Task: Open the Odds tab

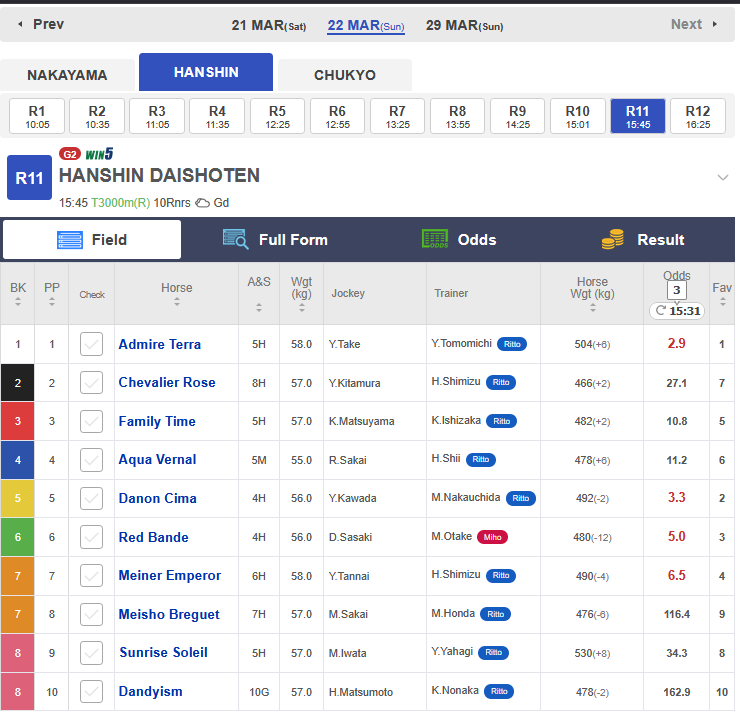Action: (x=459, y=240)
